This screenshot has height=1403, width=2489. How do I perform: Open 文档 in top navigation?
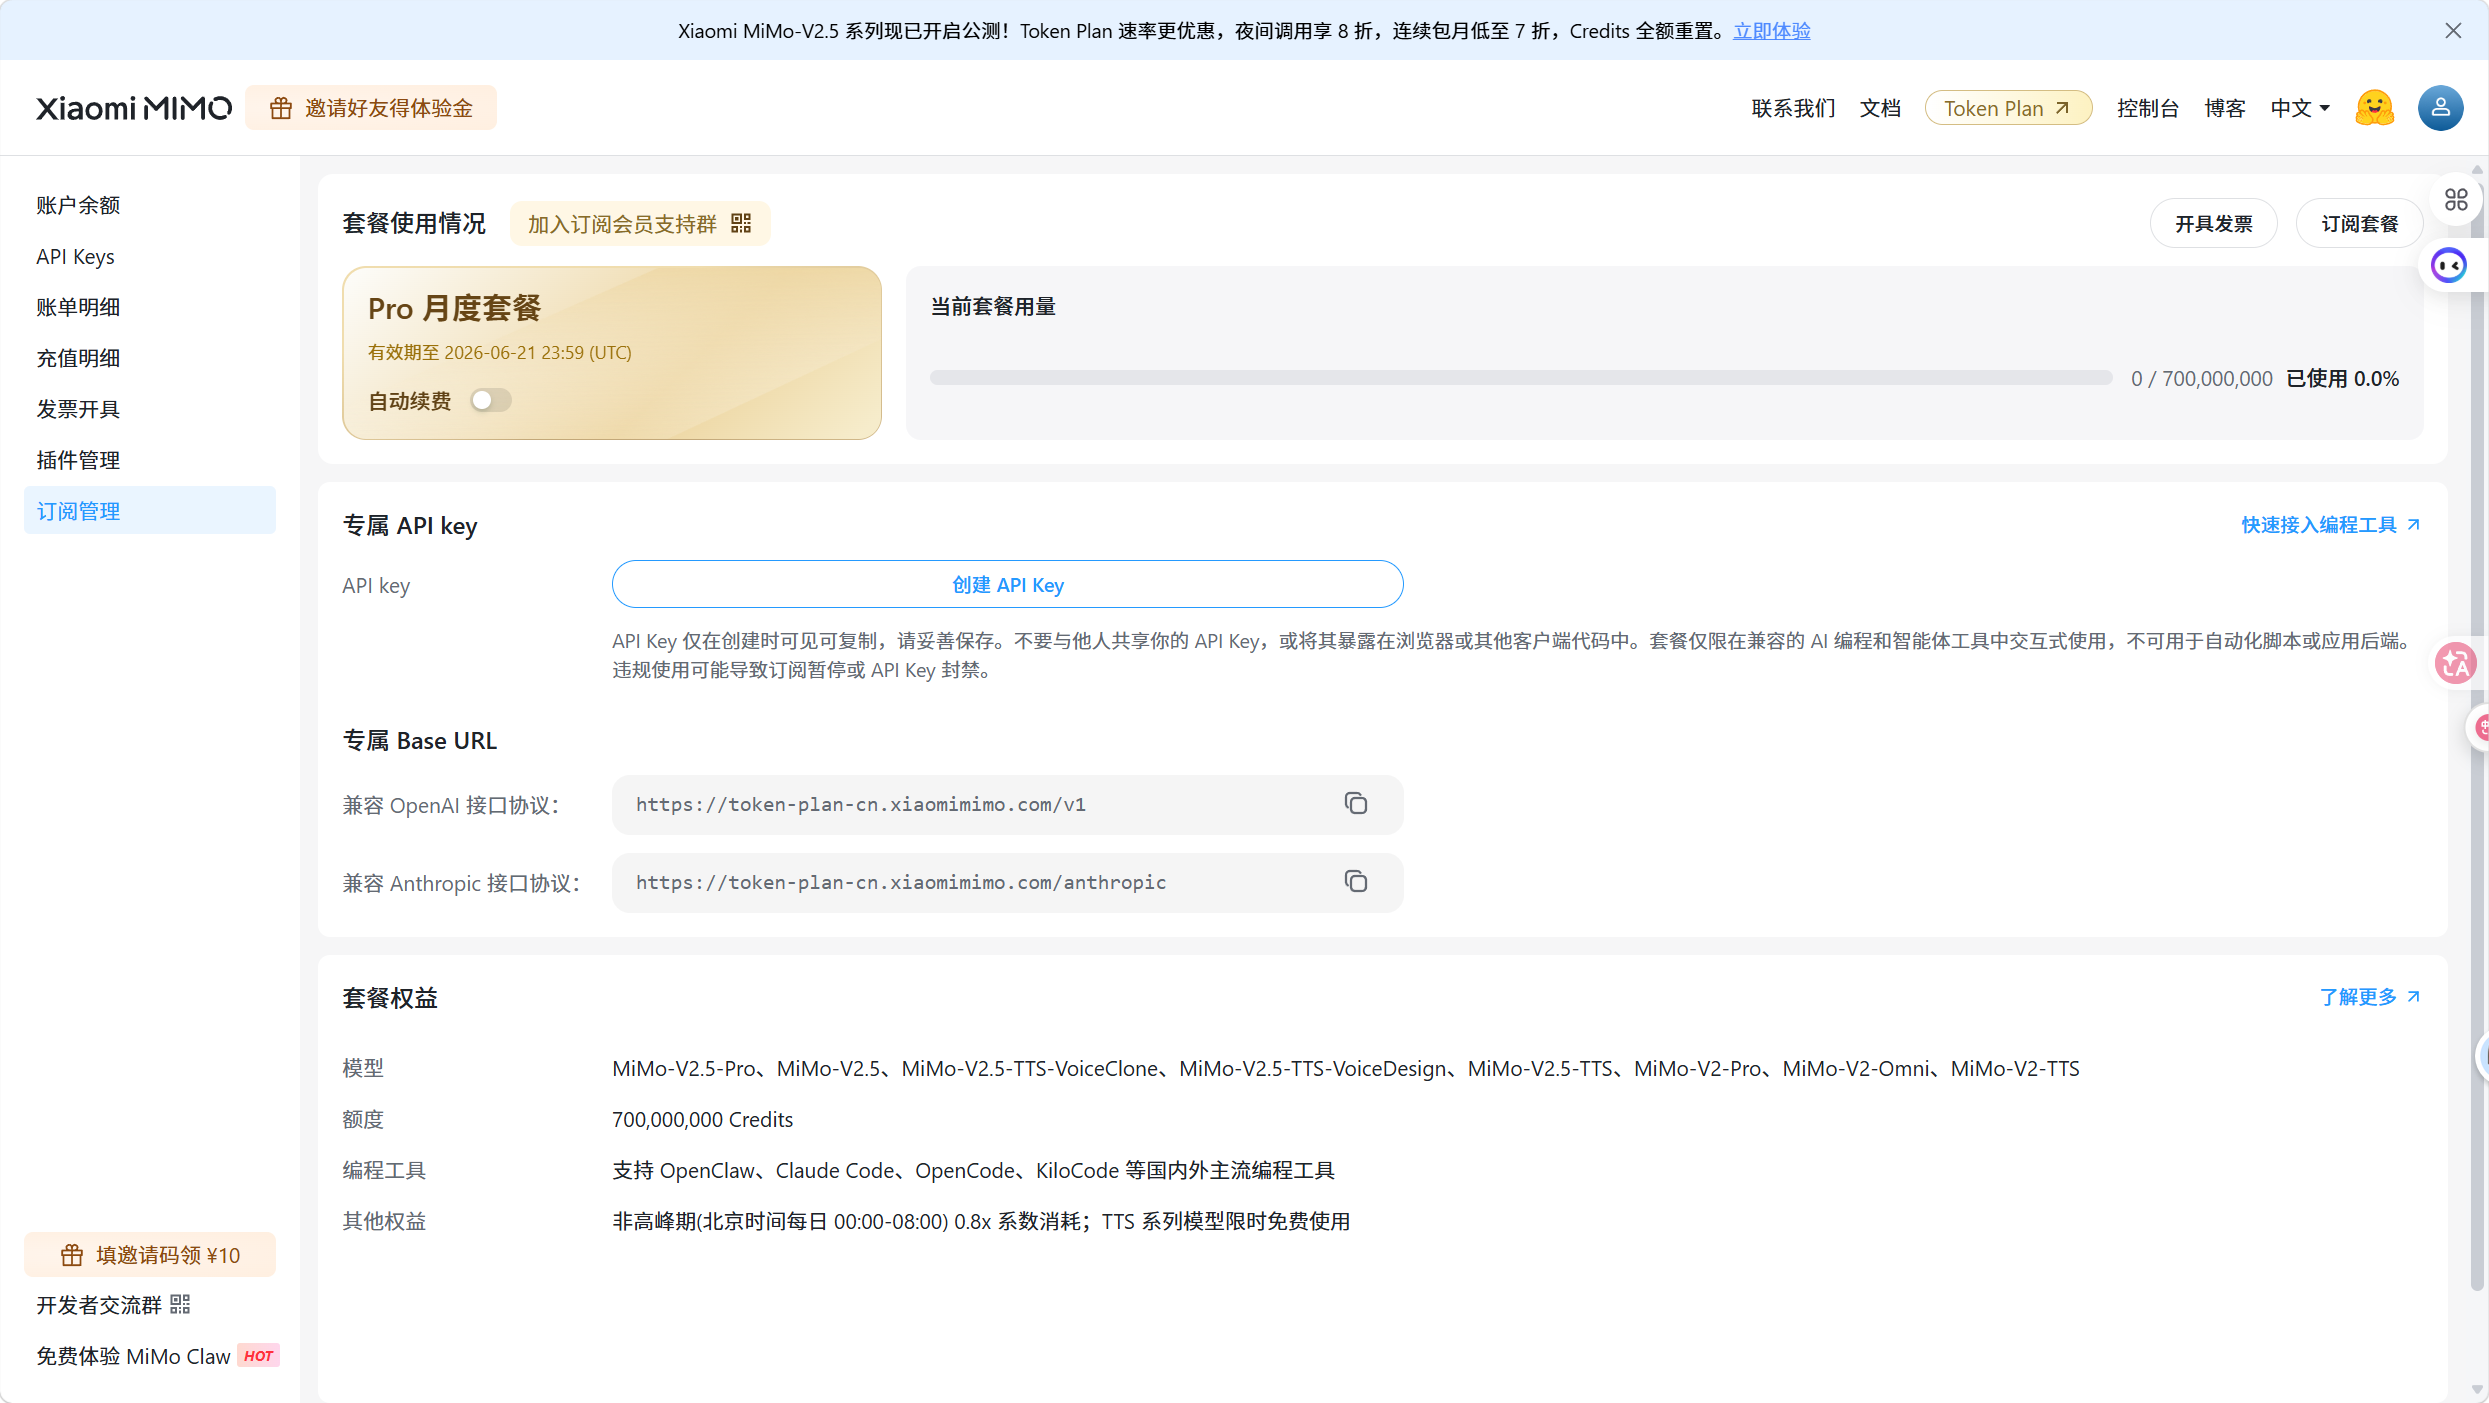[x=1880, y=108]
